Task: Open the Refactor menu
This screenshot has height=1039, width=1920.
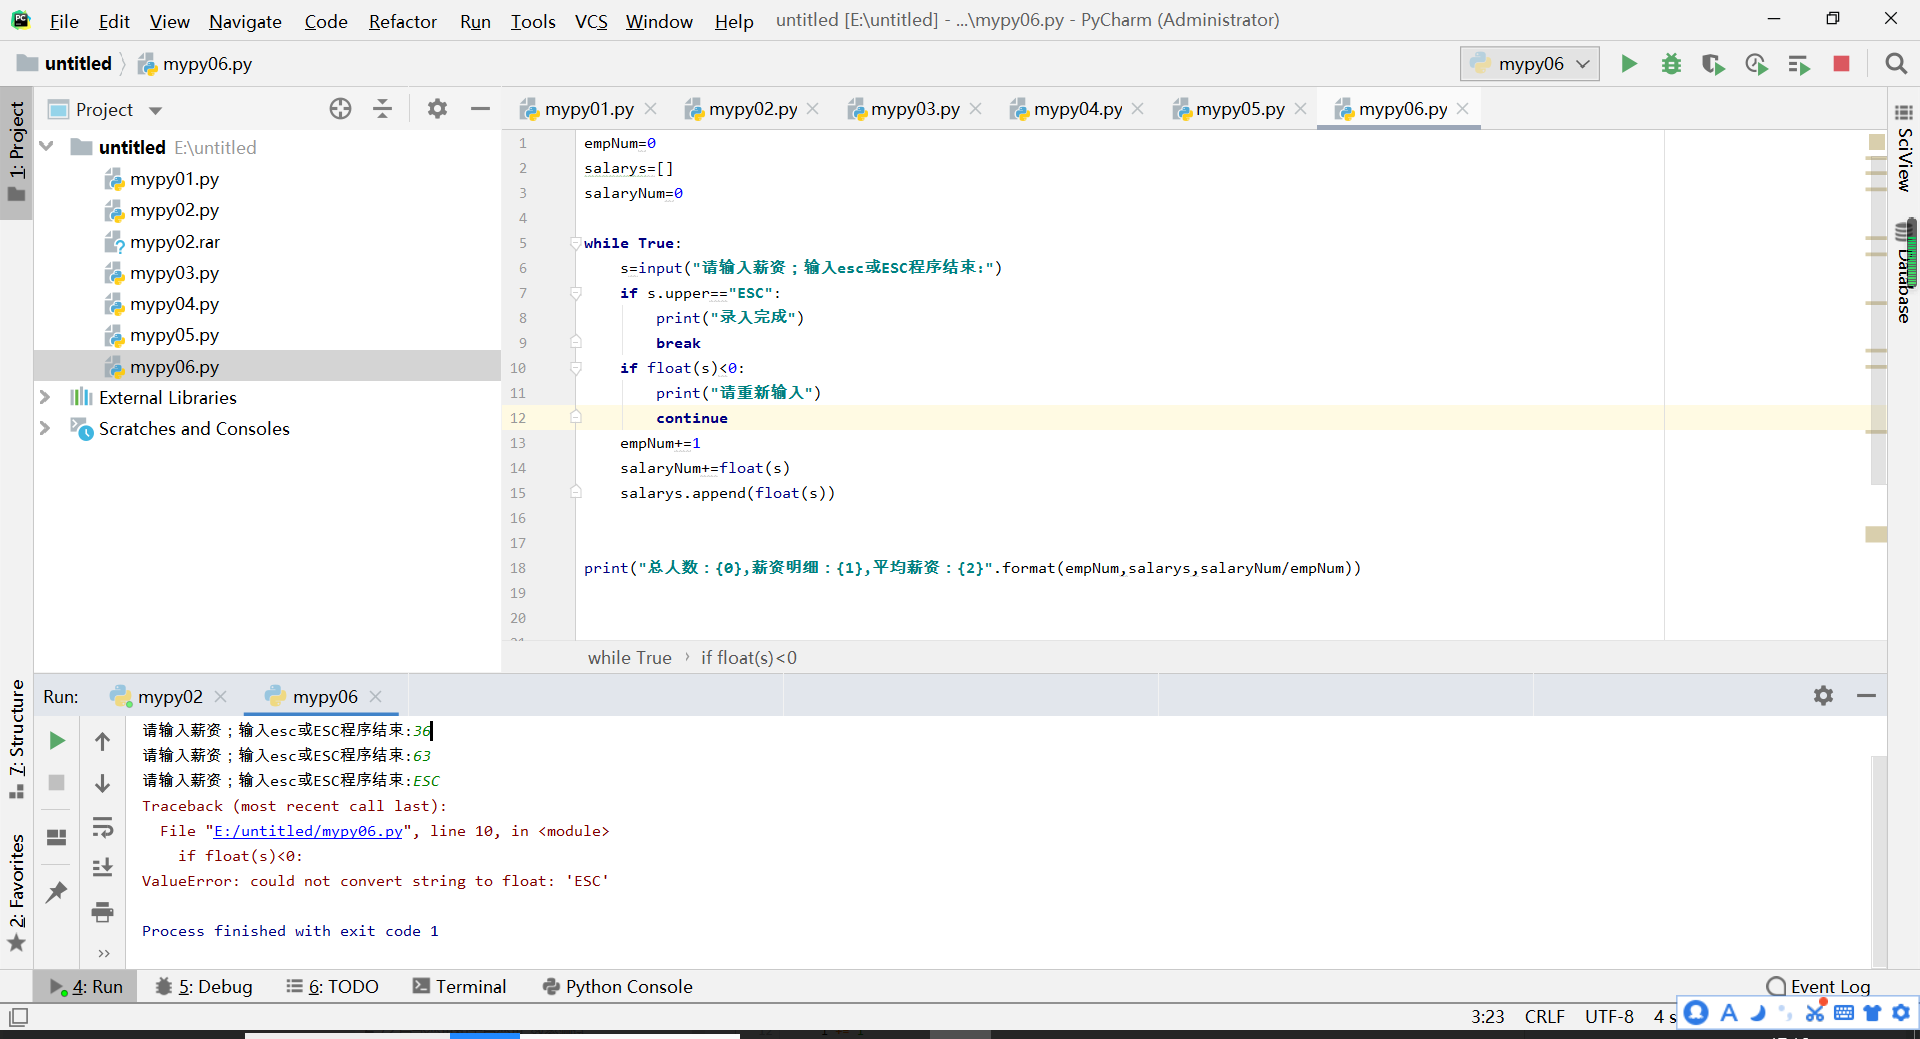Action: tap(402, 21)
